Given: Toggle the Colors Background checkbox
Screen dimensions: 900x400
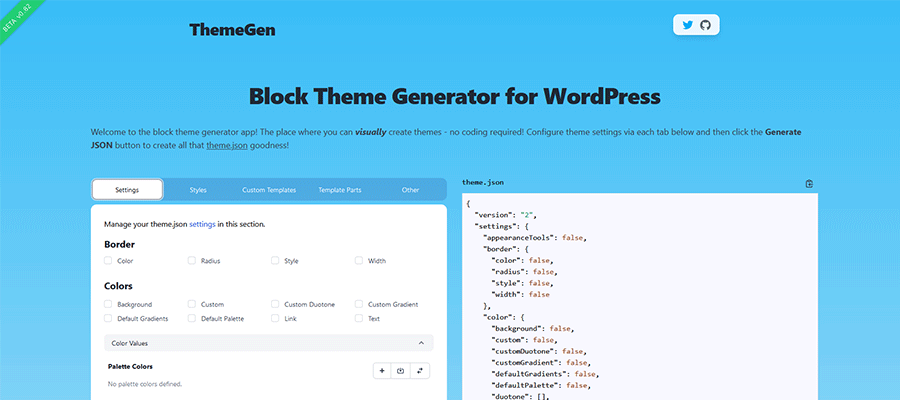Looking at the screenshot, I should pyautogui.click(x=108, y=304).
